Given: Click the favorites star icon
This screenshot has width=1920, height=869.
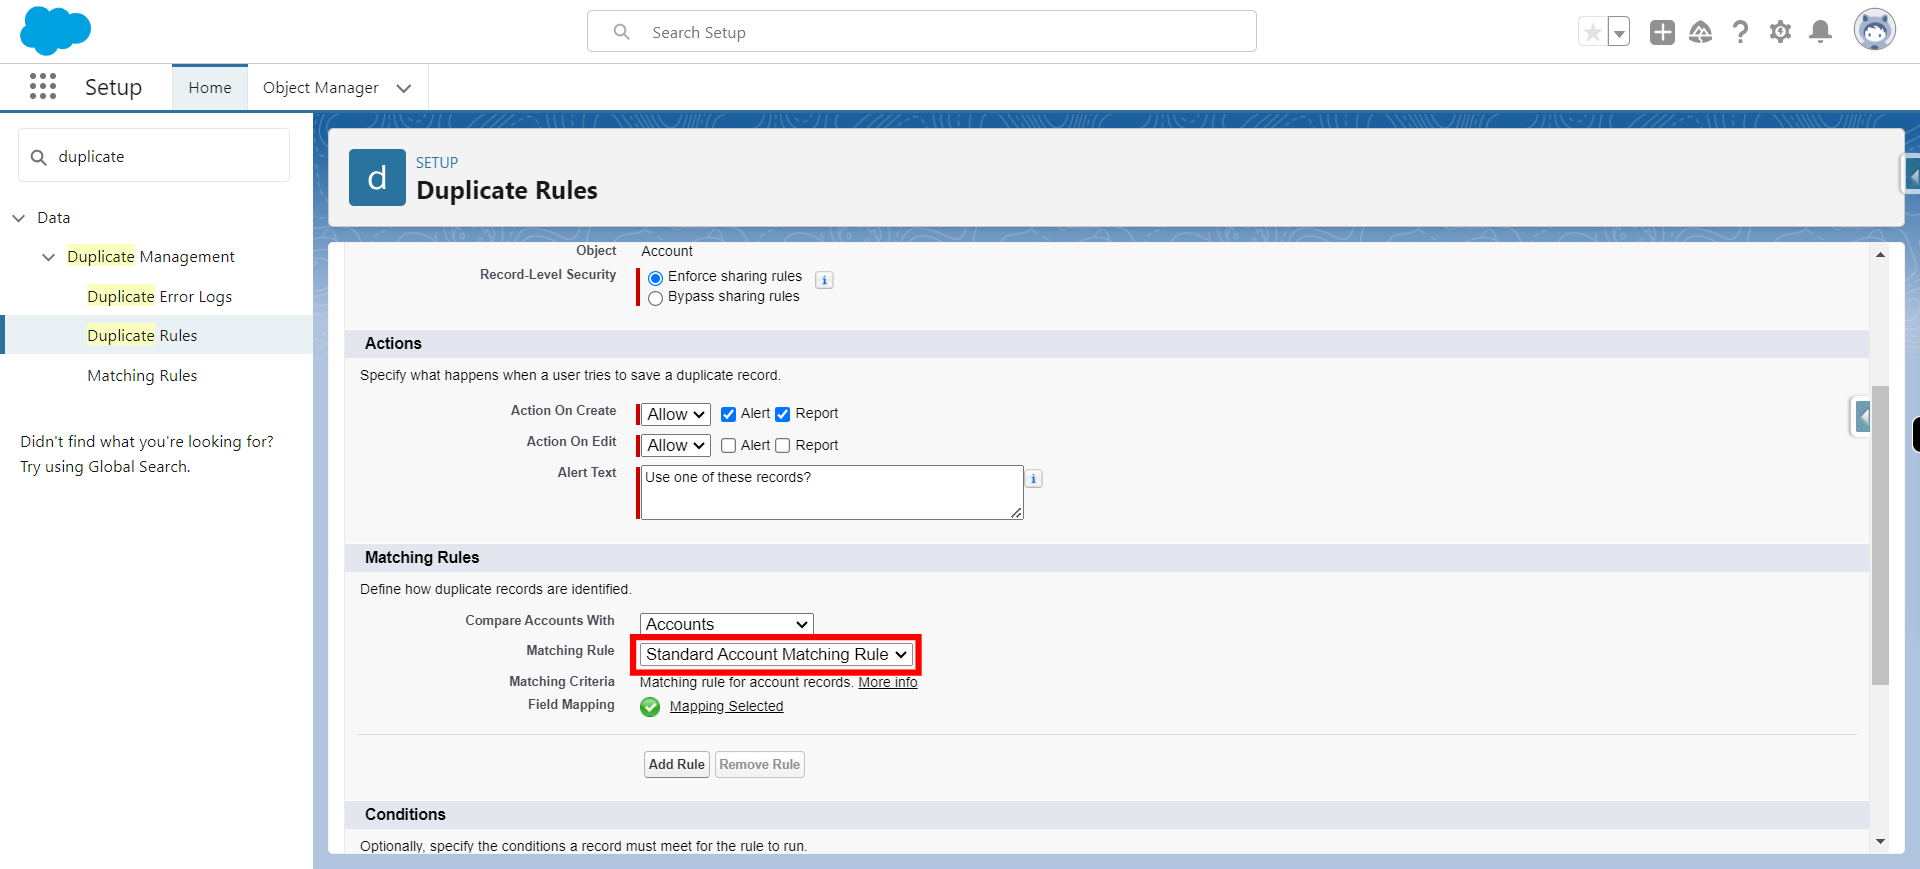Looking at the screenshot, I should [1592, 32].
